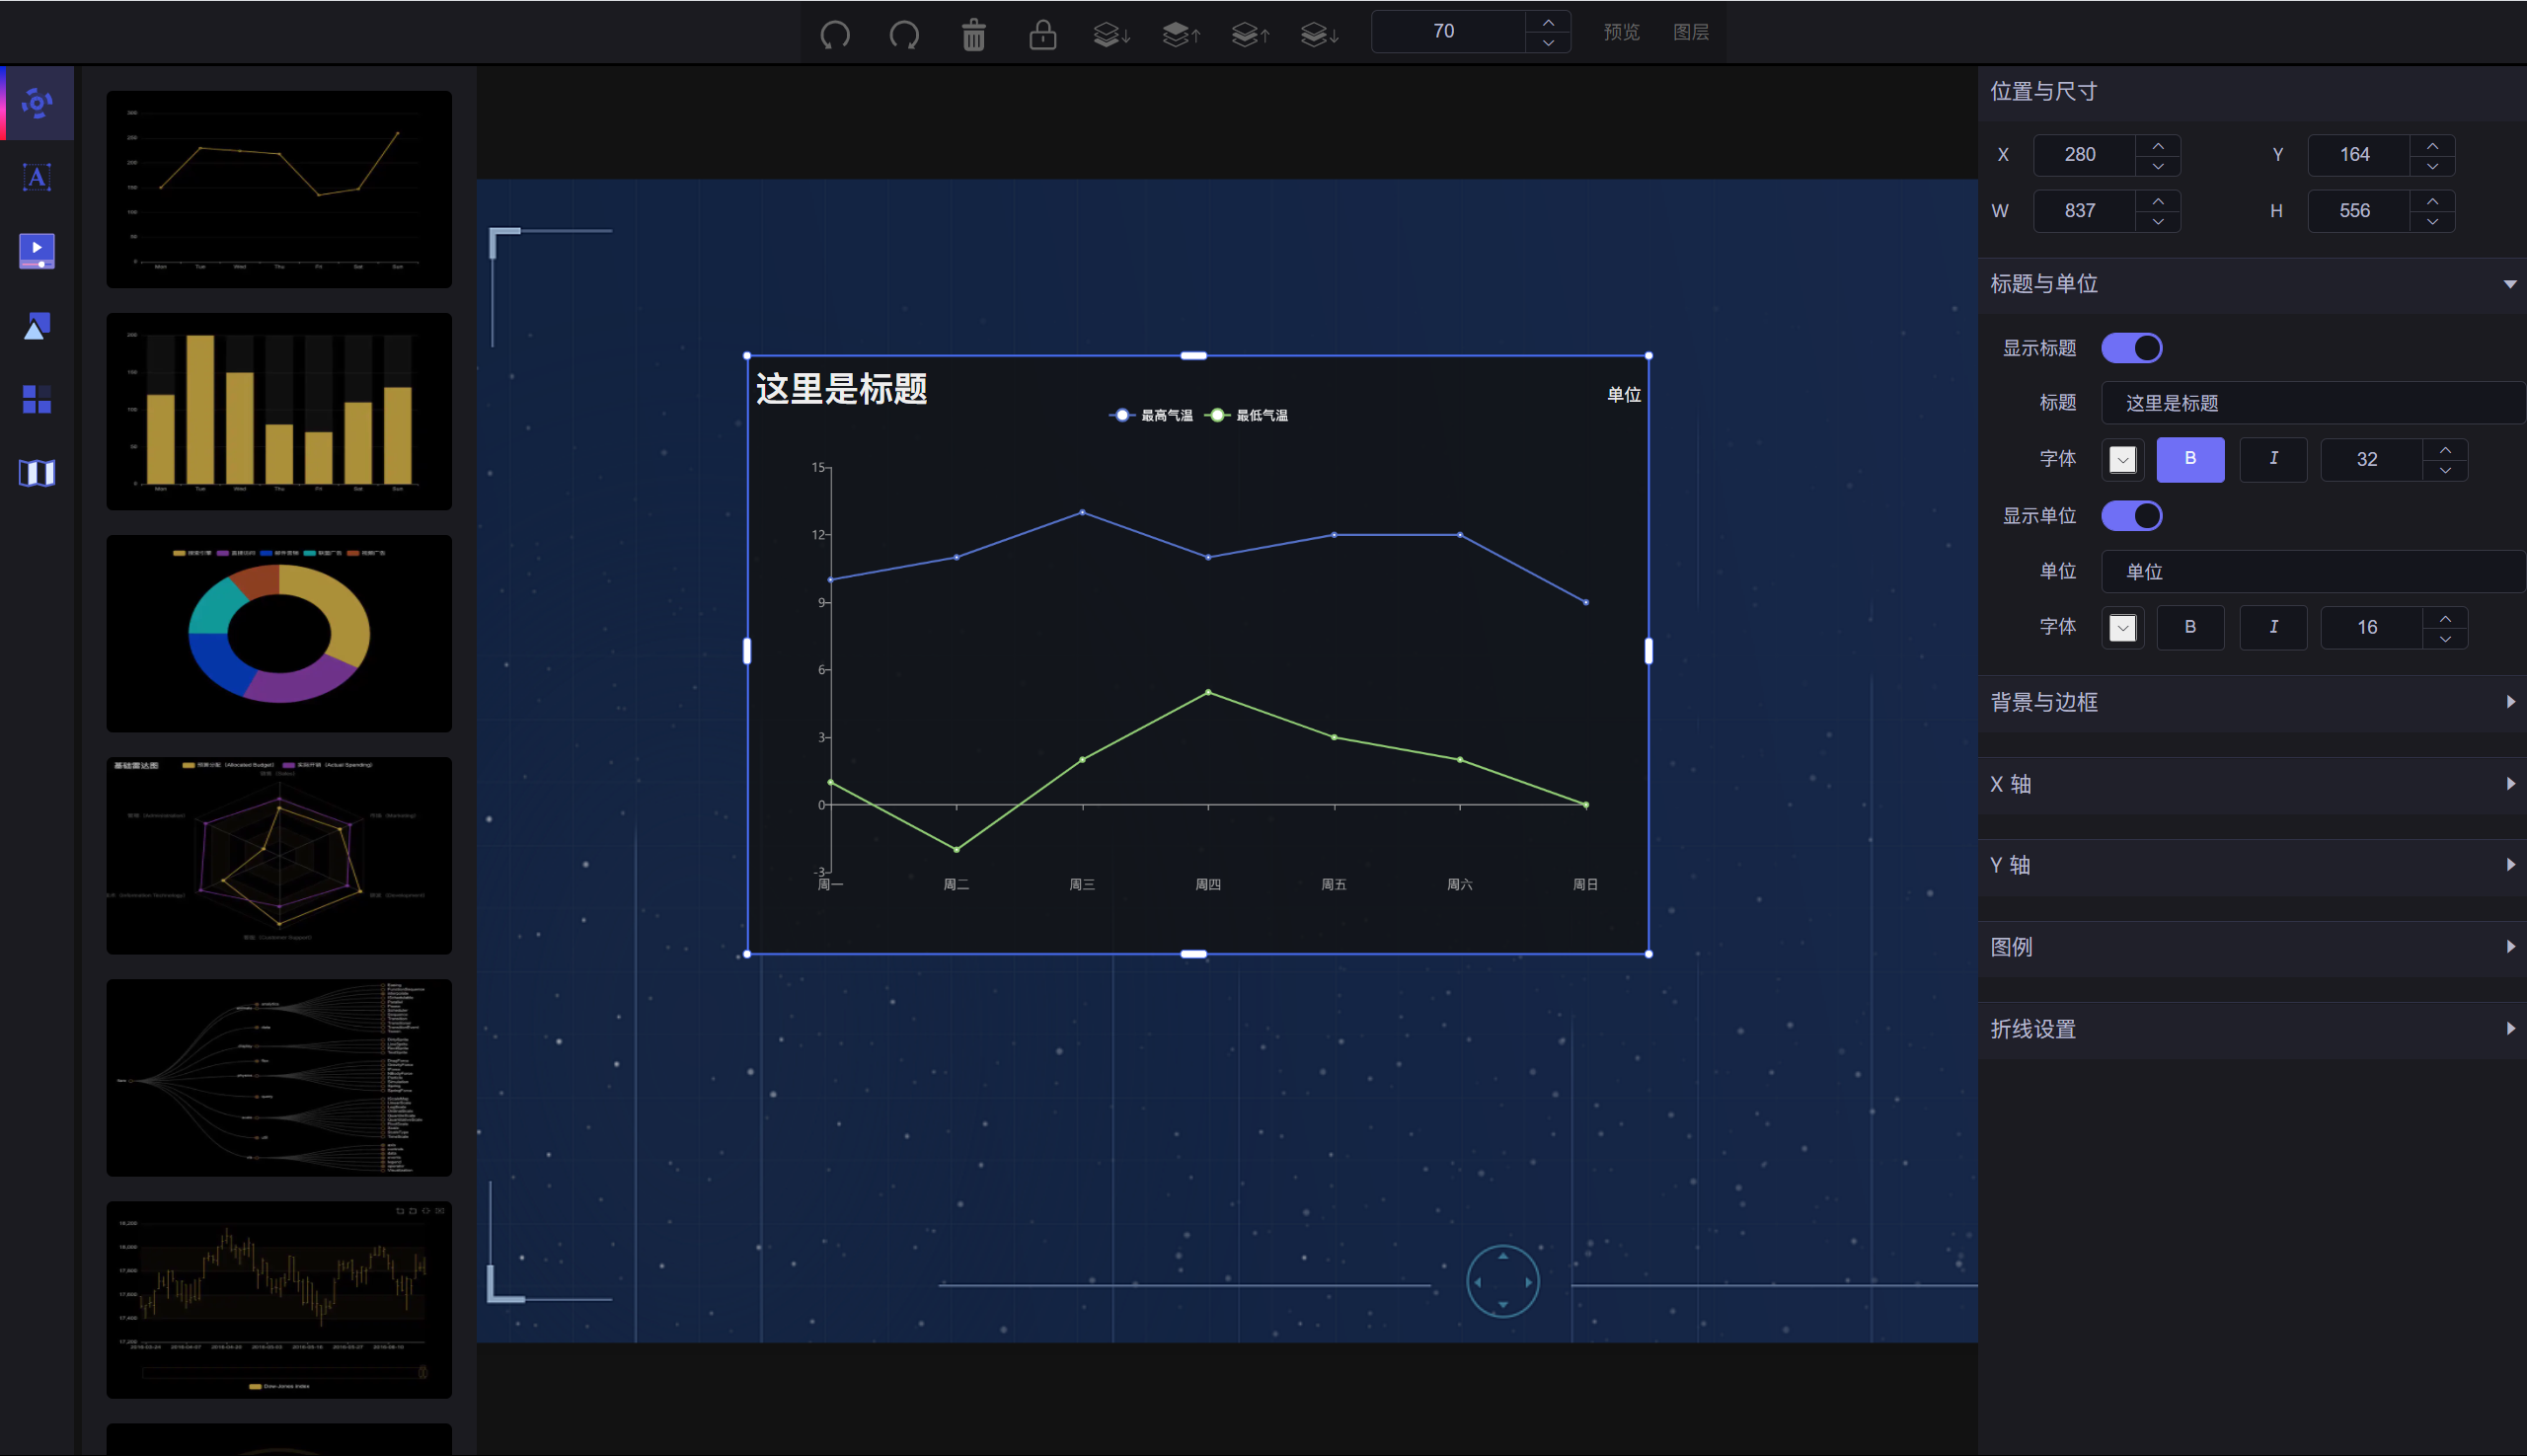Select the donut pie chart thumbnail
Viewport: 2527px width, 1456px height.
[279, 633]
